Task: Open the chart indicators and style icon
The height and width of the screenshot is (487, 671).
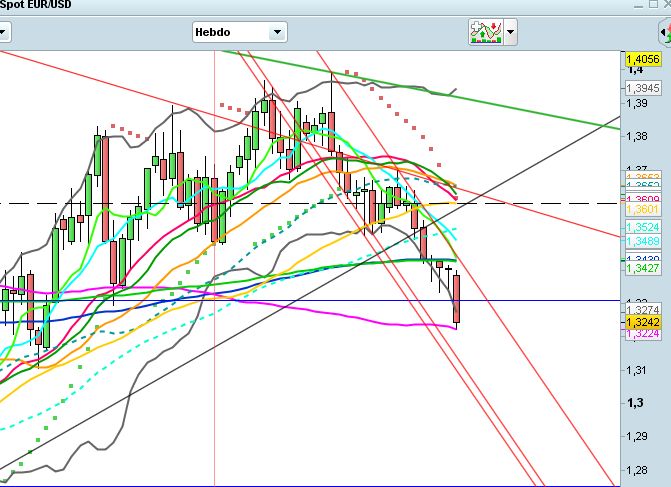Action: [486, 32]
